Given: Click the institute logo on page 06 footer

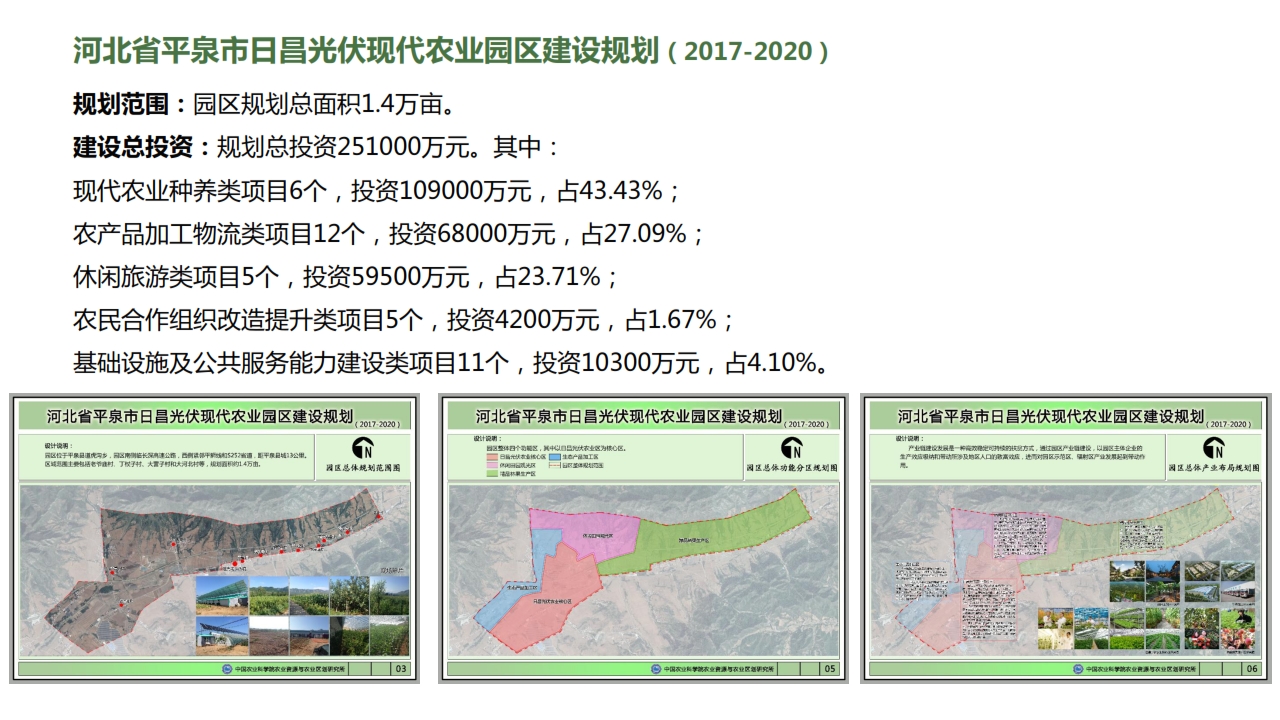Looking at the screenshot, I should click(1078, 669).
